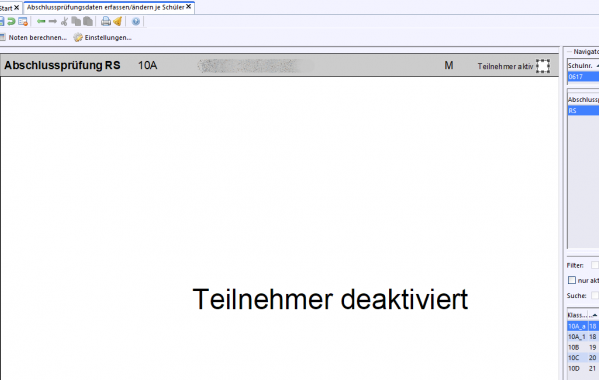Enable the nur aktive checkbox in navigator

[x=571, y=280]
